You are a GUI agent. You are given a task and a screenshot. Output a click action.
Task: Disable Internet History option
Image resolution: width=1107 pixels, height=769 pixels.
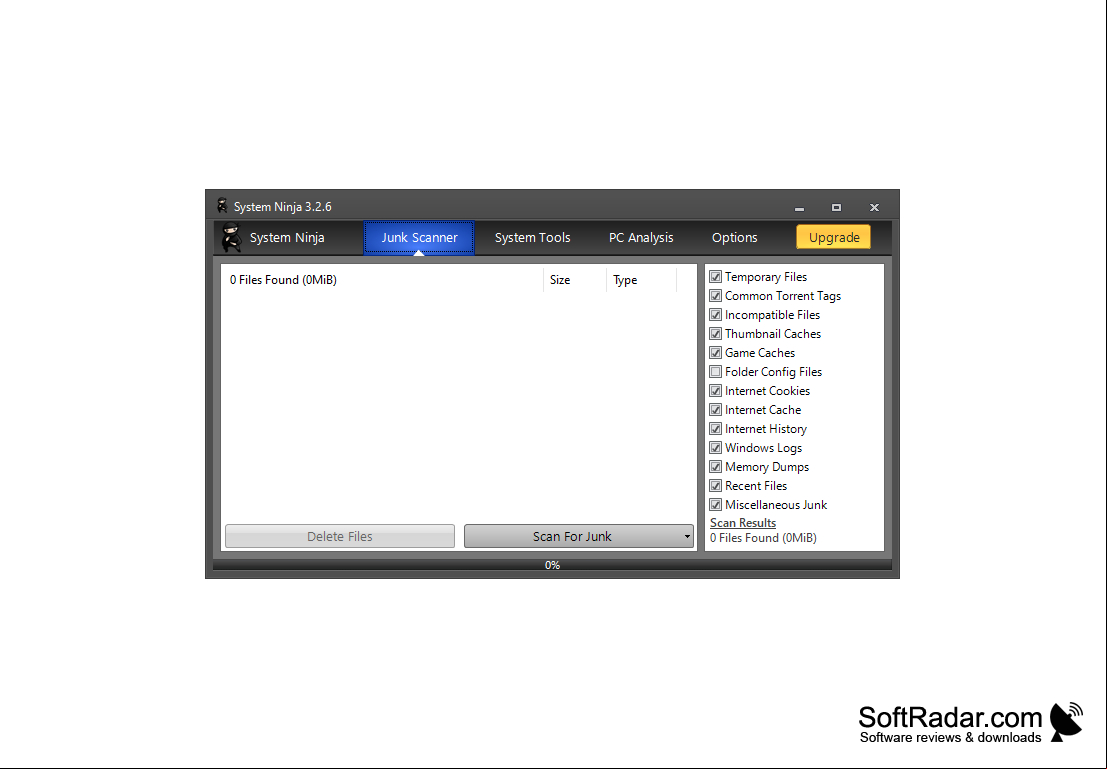pyautogui.click(x=715, y=429)
